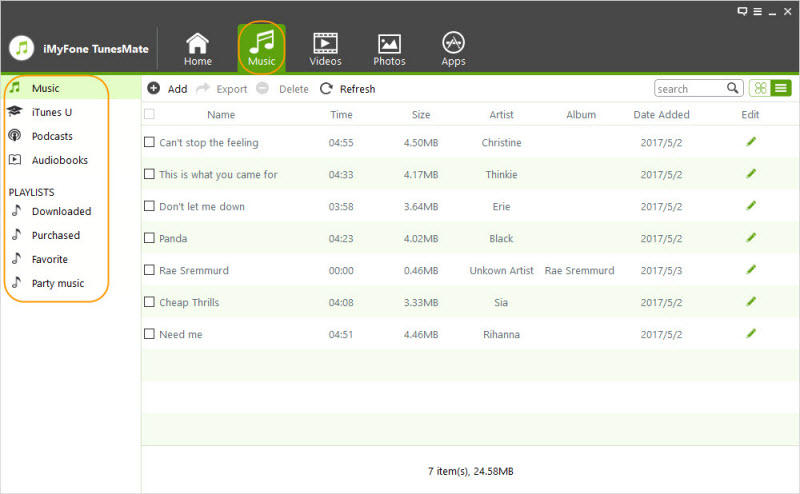The width and height of the screenshot is (800, 494).
Task: Edit the Can't stop the feeling track info
Action: (x=751, y=142)
